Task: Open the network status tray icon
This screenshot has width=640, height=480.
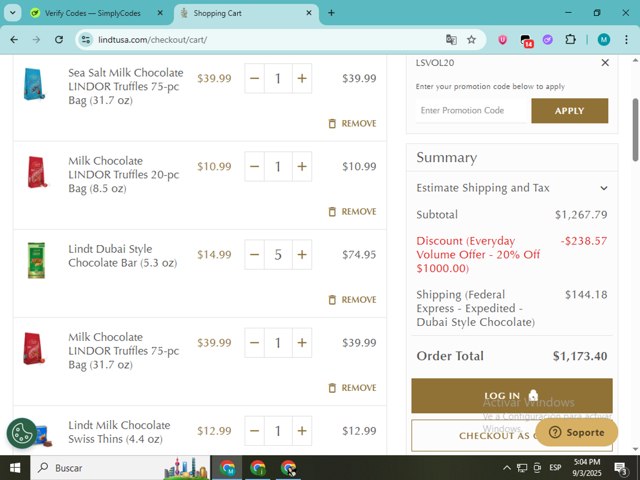Action: 522,468
